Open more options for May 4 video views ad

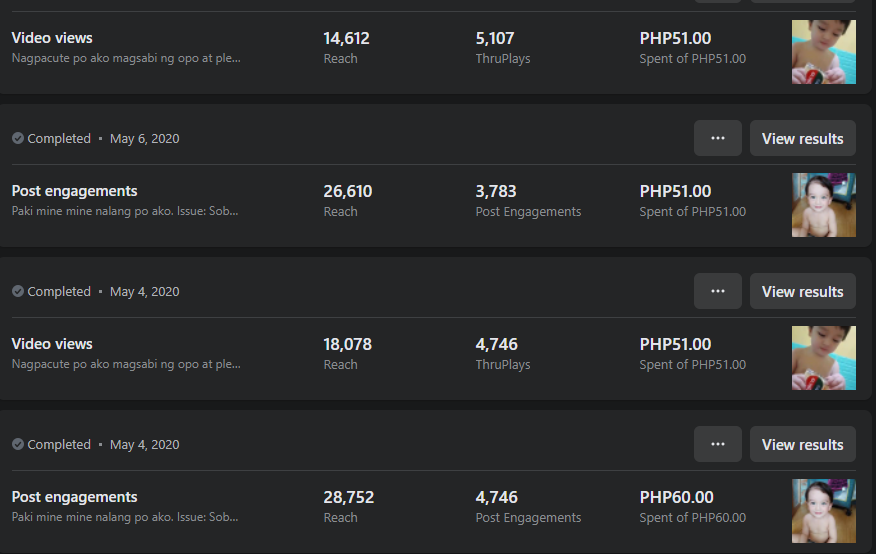click(717, 291)
